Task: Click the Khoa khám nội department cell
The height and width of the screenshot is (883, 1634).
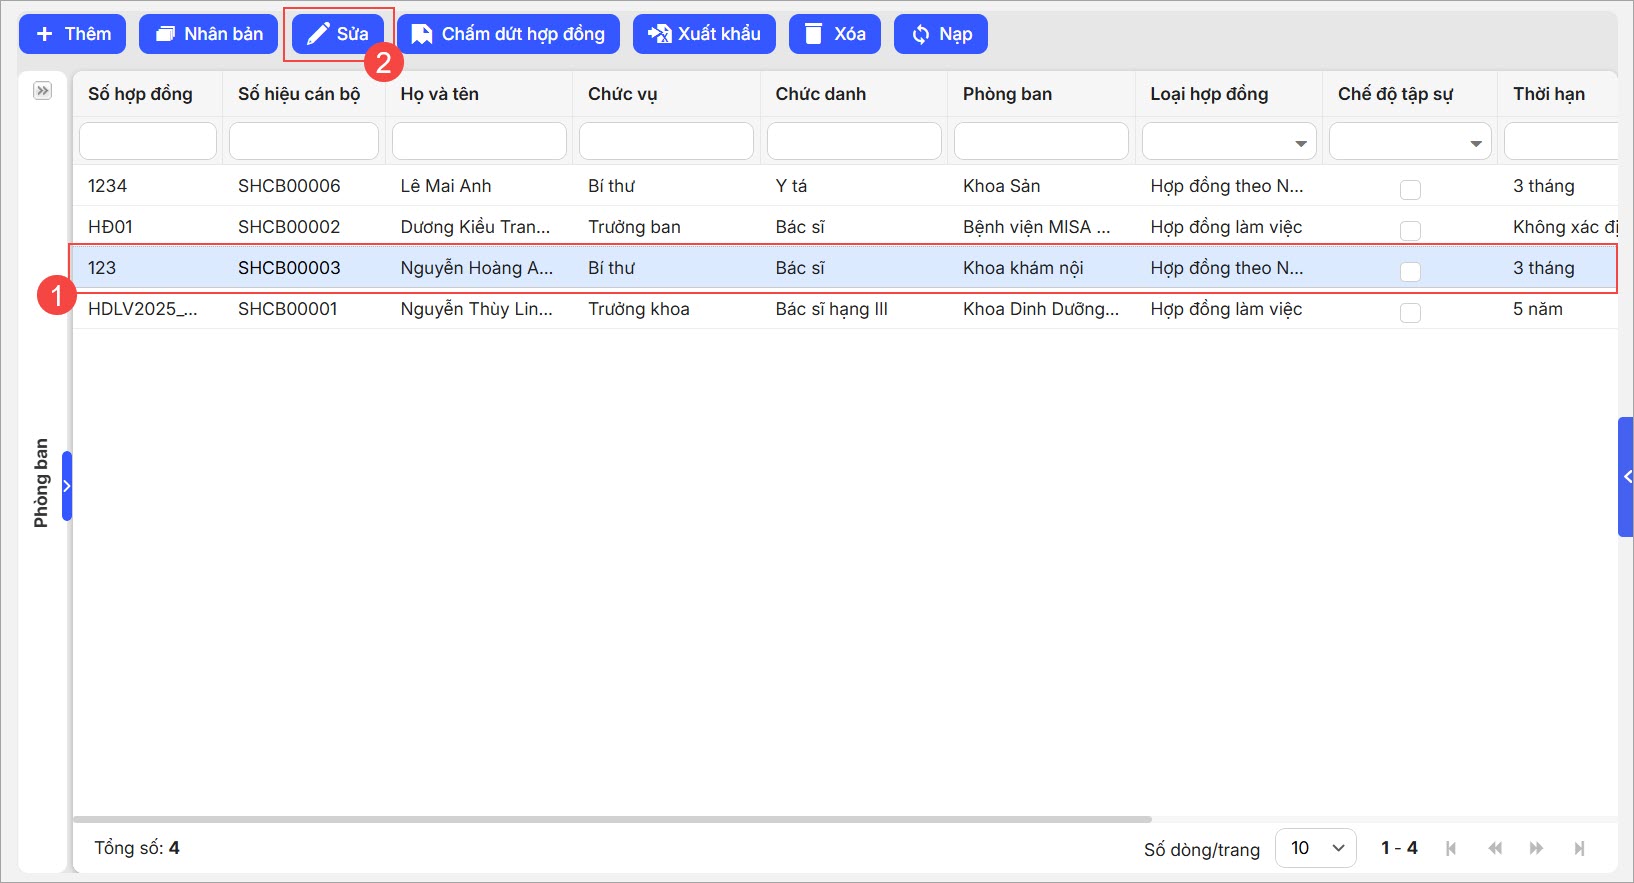Action: [1023, 268]
